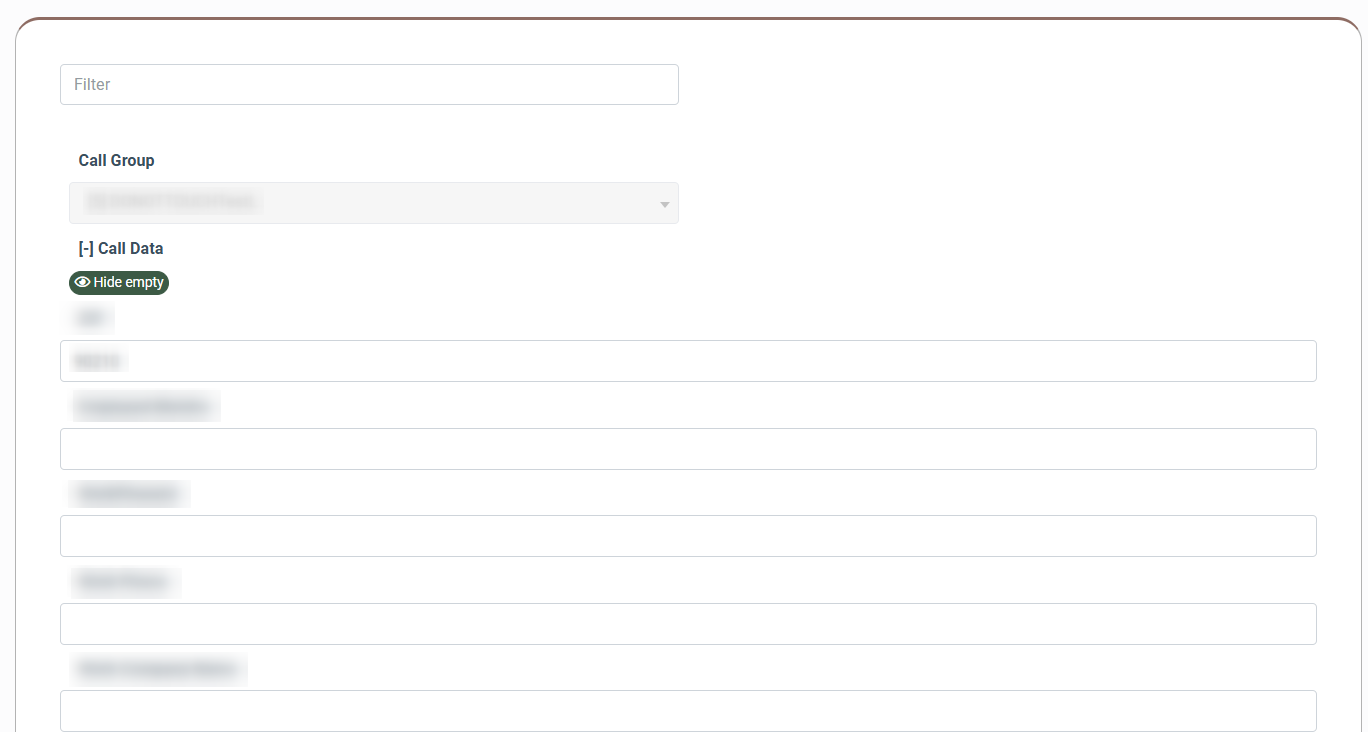This screenshot has height=732, width=1368.
Task: Click the Call Group label
Action: click(117, 160)
